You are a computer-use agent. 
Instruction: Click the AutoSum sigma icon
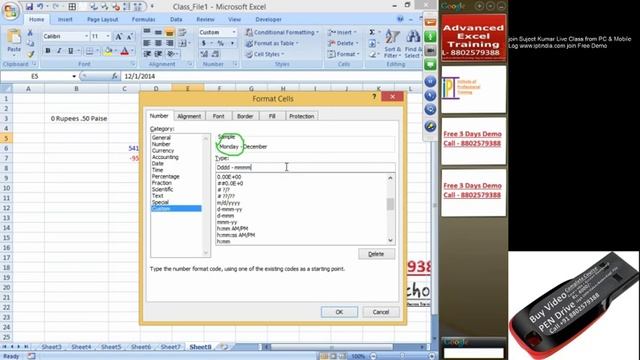point(372,32)
